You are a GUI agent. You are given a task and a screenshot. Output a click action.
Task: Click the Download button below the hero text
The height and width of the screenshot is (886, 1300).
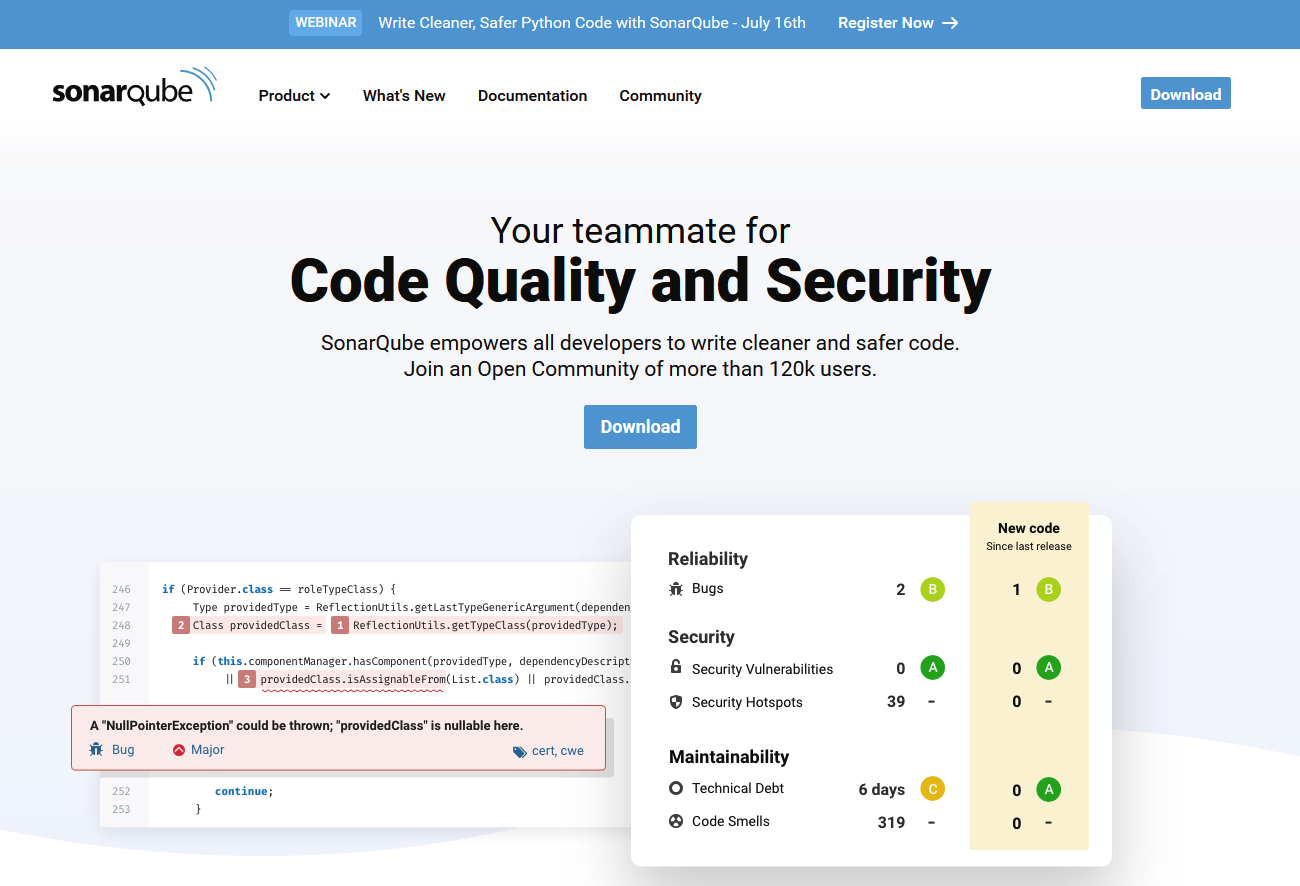coord(640,427)
